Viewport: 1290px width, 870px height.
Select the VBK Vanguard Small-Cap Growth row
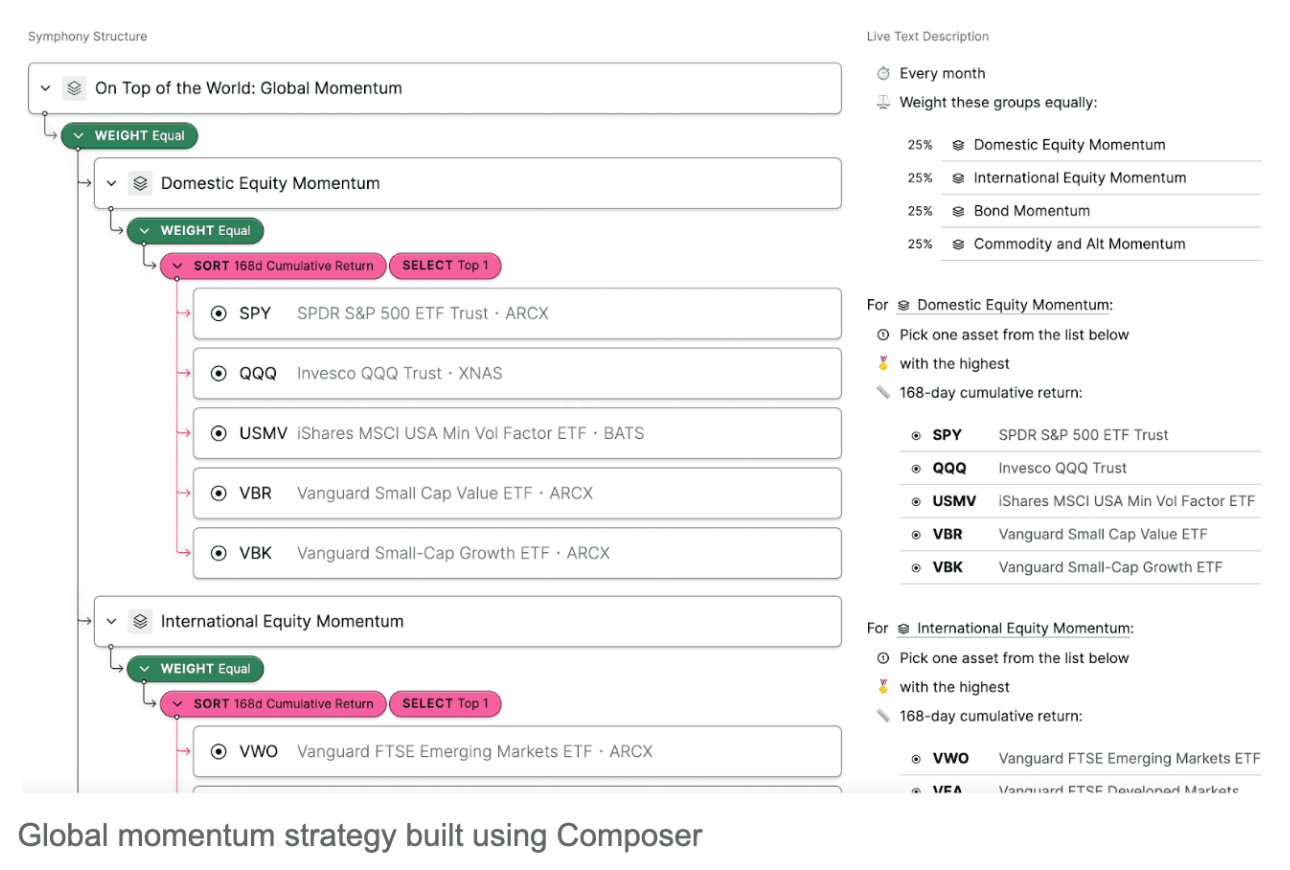[516, 554]
